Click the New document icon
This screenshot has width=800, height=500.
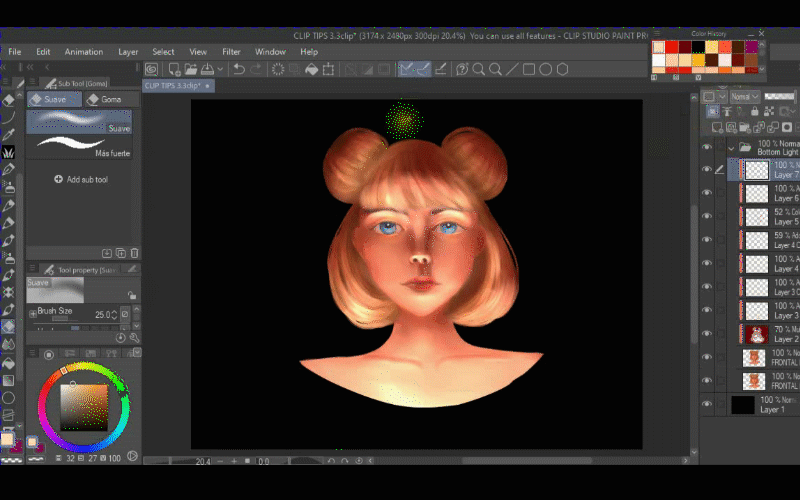pos(174,69)
